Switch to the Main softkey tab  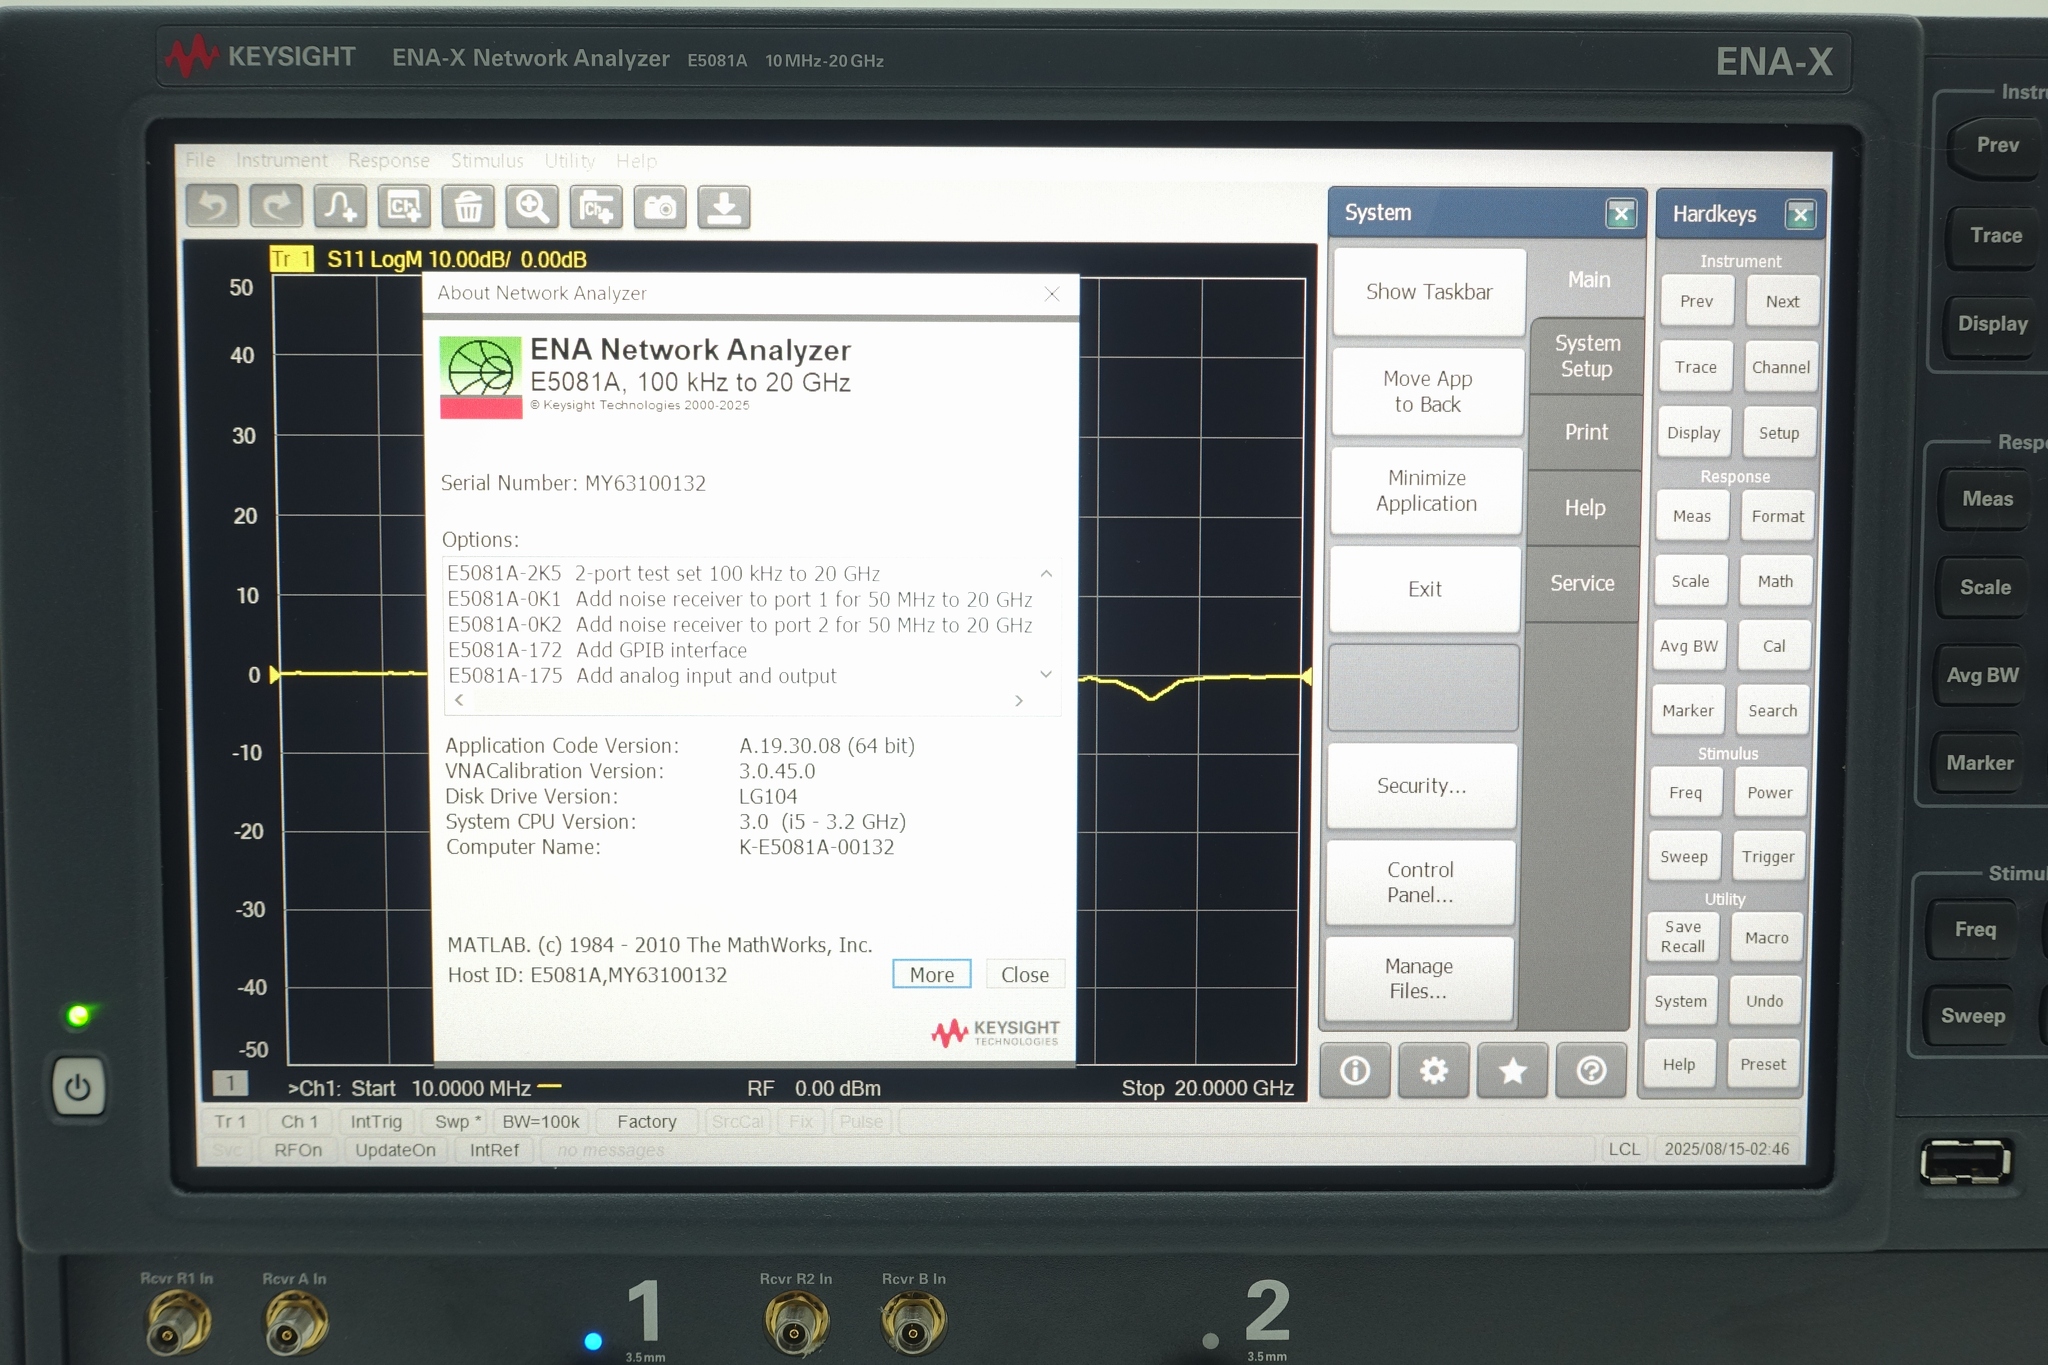point(1588,280)
